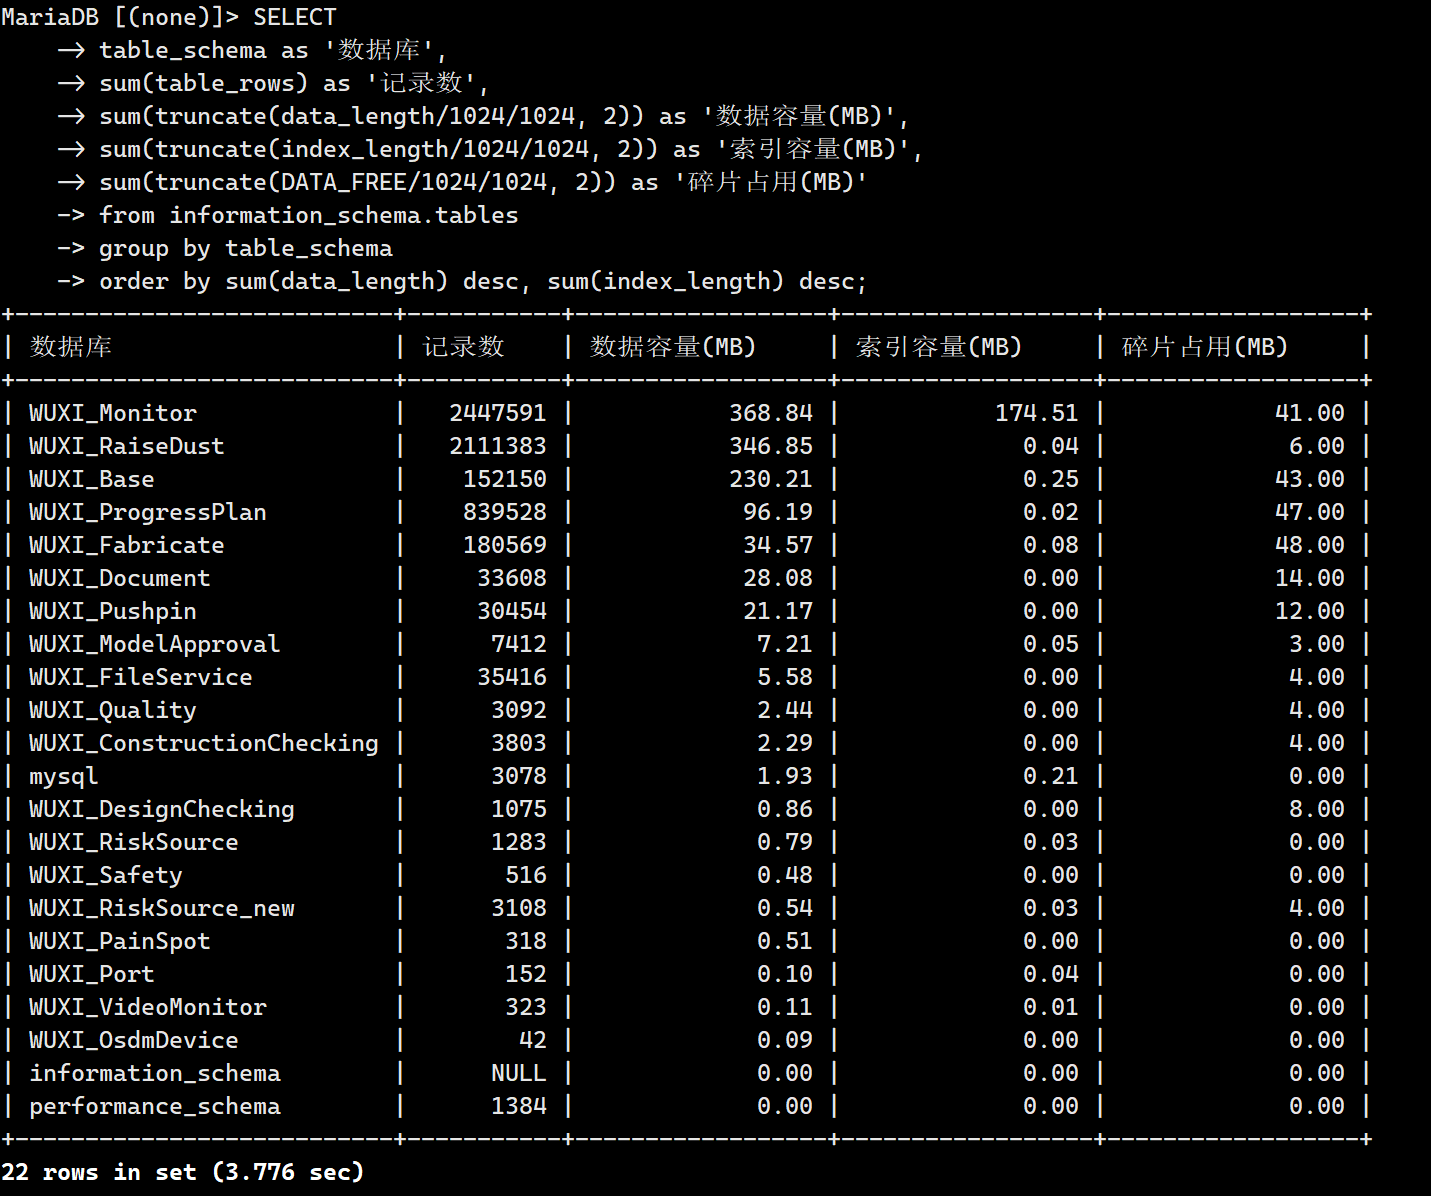Image resolution: width=1431 pixels, height=1196 pixels.
Task: Select the 'WUXI_RaiseDust' database name
Action: click(x=127, y=446)
